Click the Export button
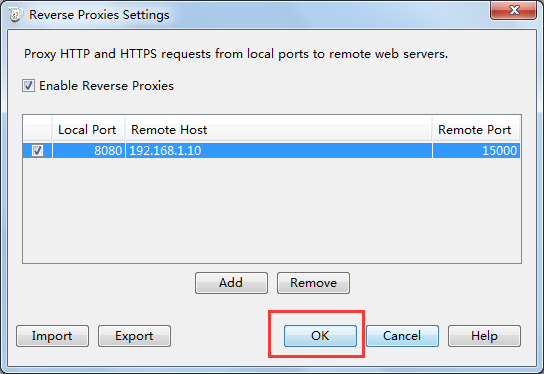The image size is (544, 374). tap(134, 336)
